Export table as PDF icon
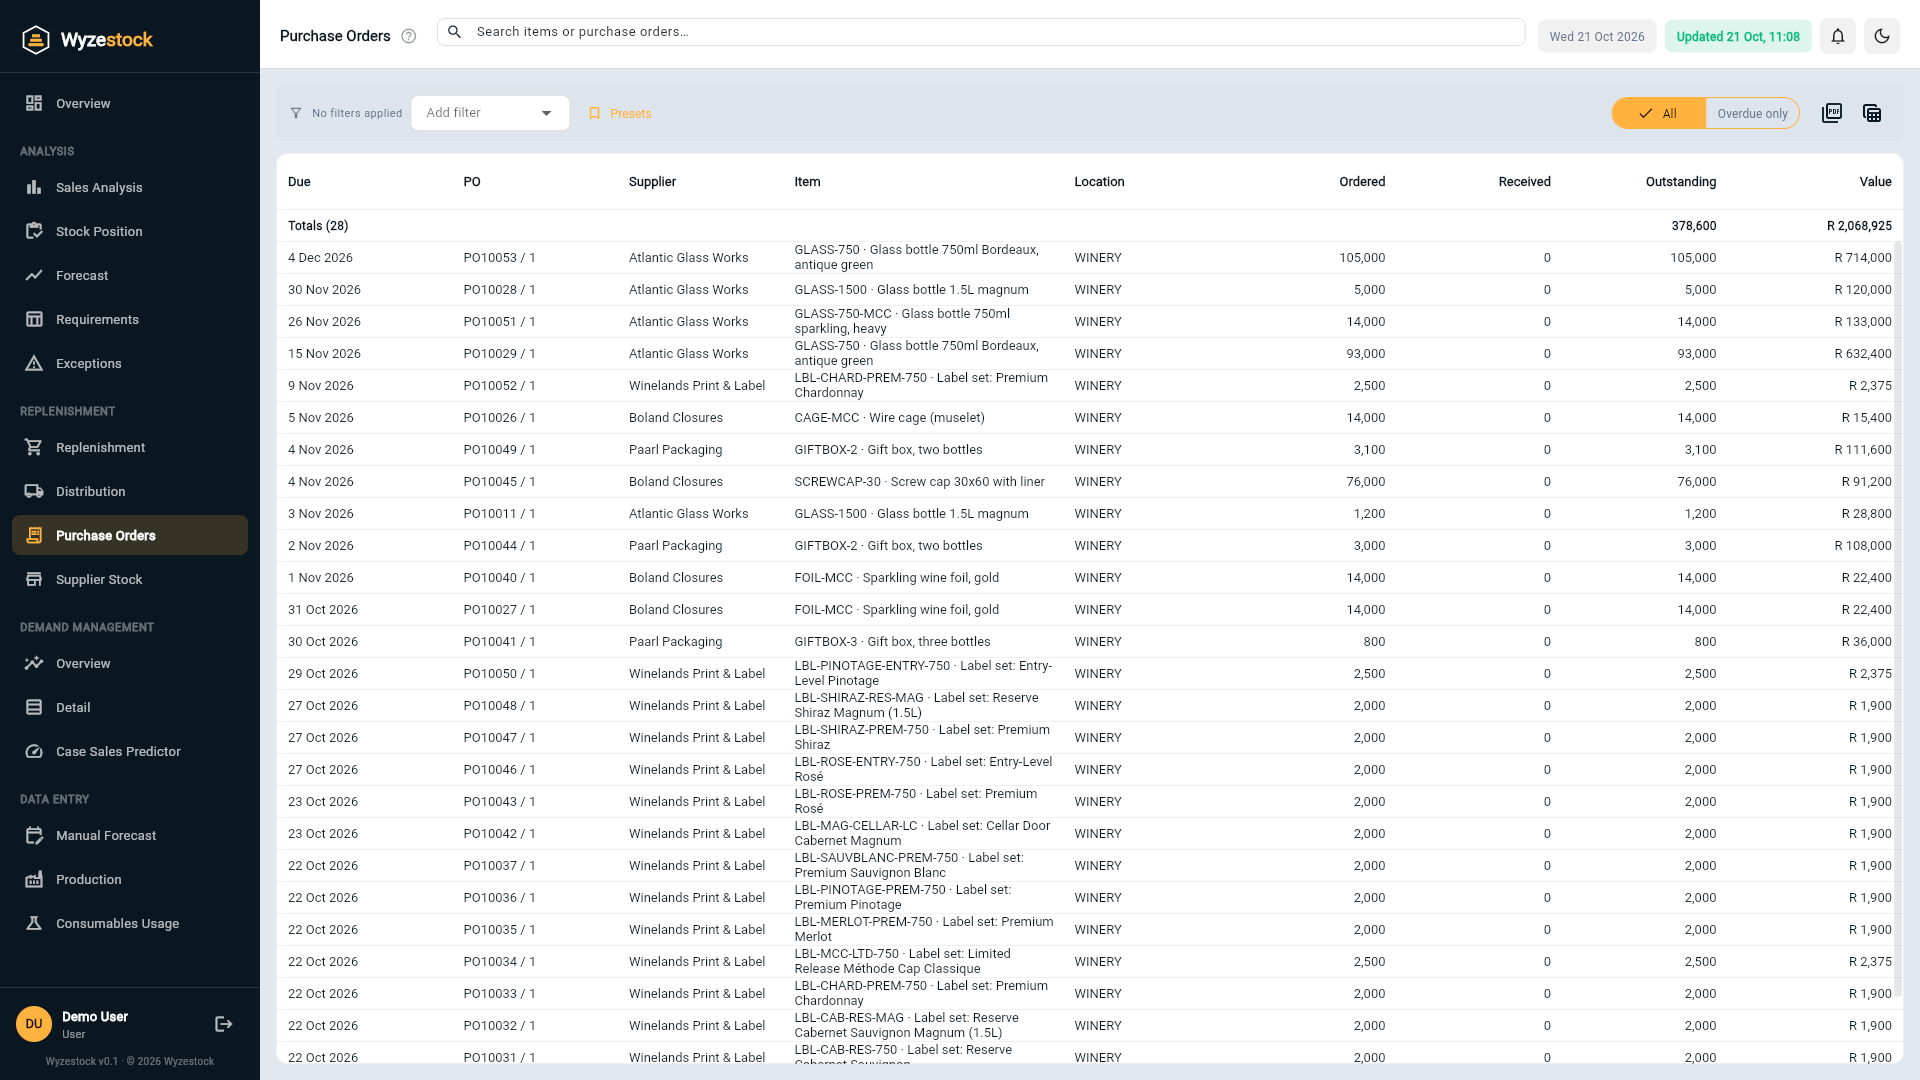The width and height of the screenshot is (1920, 1080). coord(1832,113)
